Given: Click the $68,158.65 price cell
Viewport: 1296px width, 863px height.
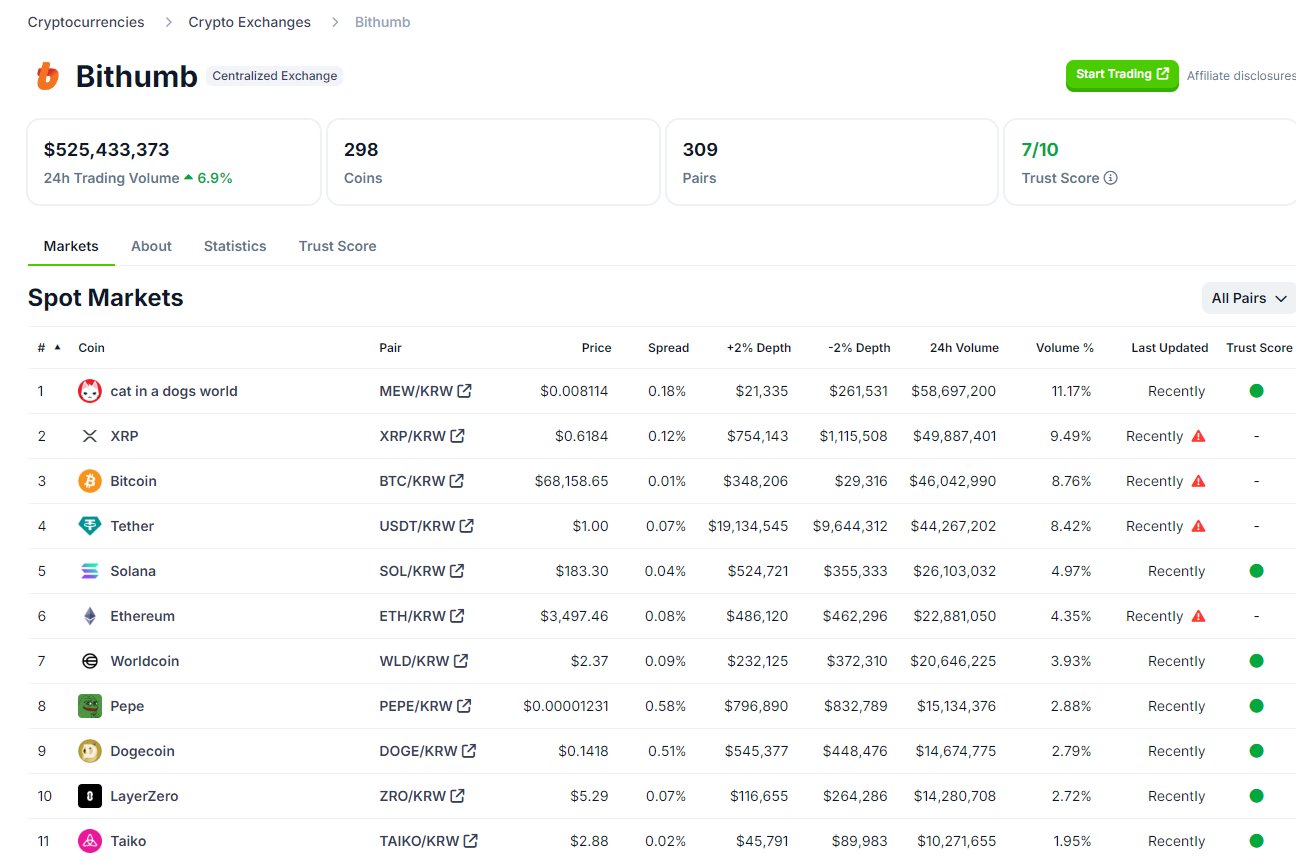Looking at the screenshot, I should 571,481.
